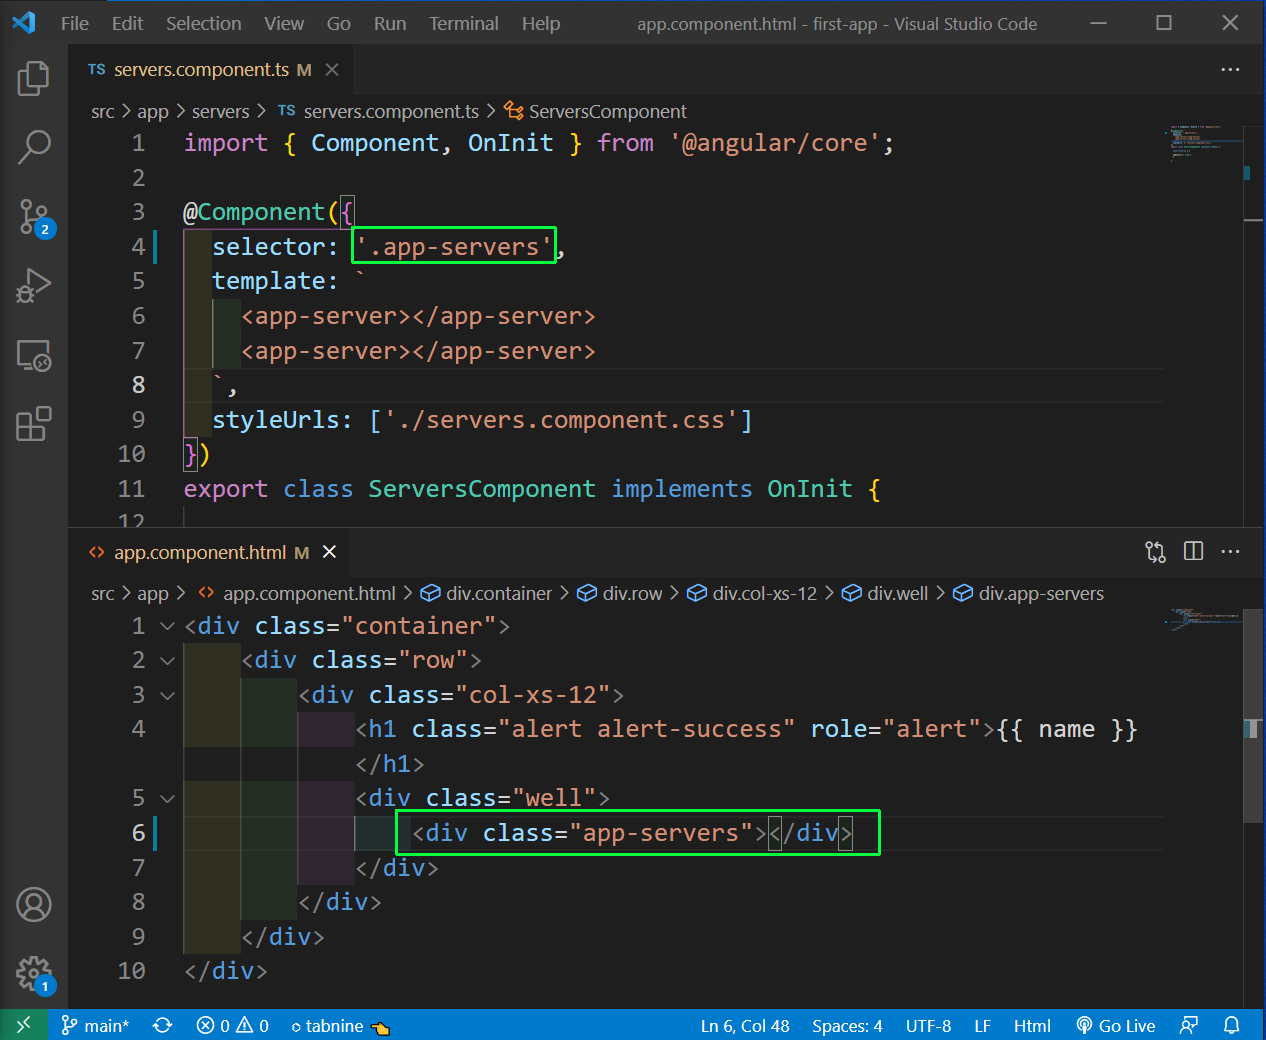Viewport: 1266px width, 1040px height.
Task: Open the Go menu
Action: tap(339, 23)
